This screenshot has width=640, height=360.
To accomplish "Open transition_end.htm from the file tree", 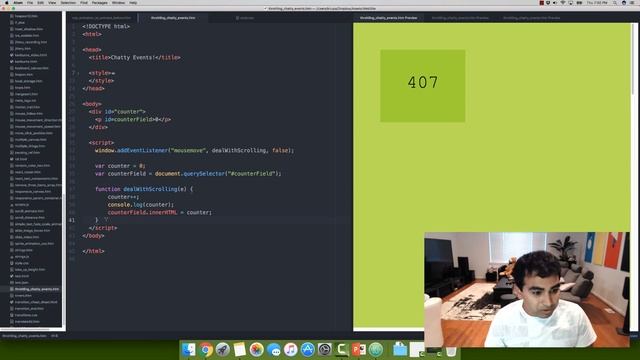I will [29, 309].
